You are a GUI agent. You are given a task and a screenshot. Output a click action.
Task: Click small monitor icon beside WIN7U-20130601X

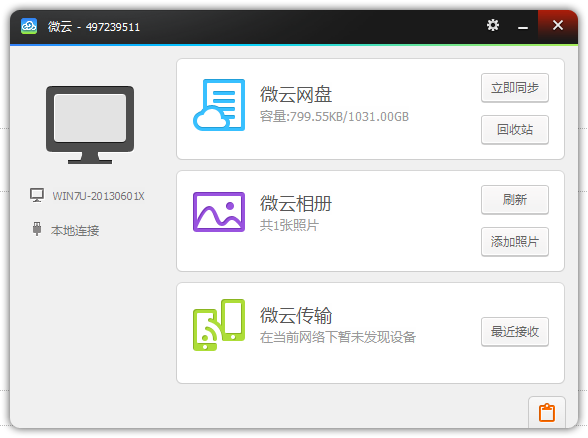37,195
